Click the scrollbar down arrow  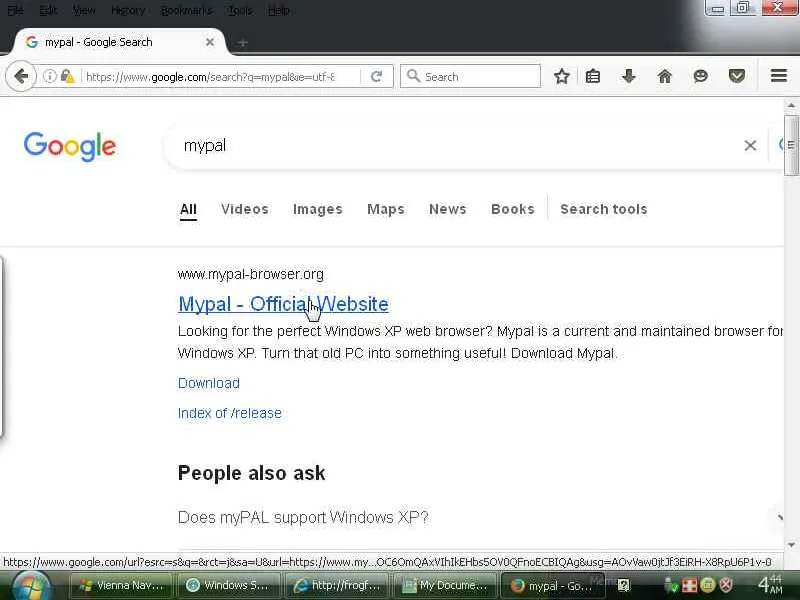pos(791,545)
